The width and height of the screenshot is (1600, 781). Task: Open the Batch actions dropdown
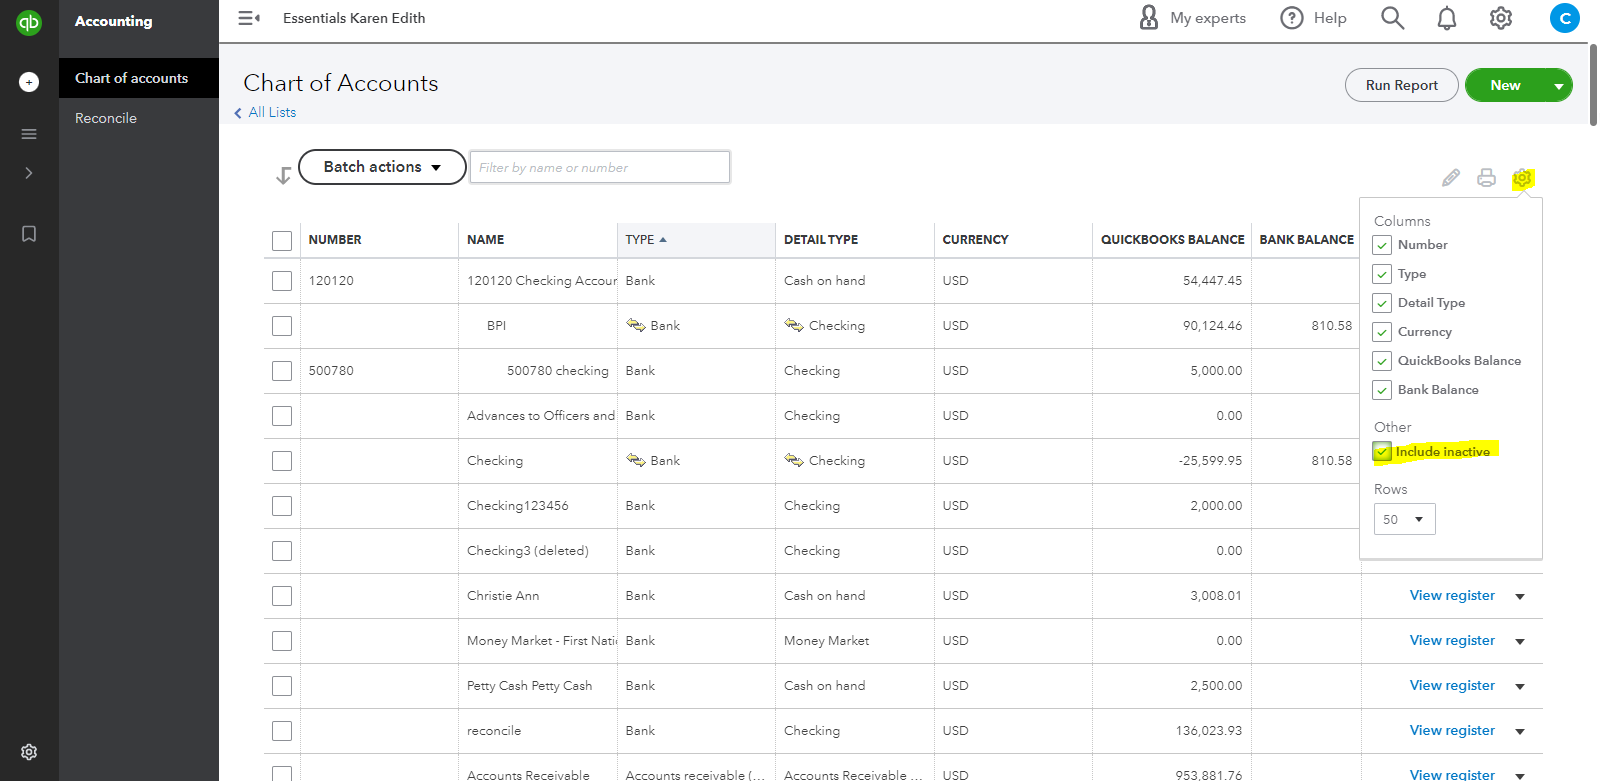[x=382, y=167]
